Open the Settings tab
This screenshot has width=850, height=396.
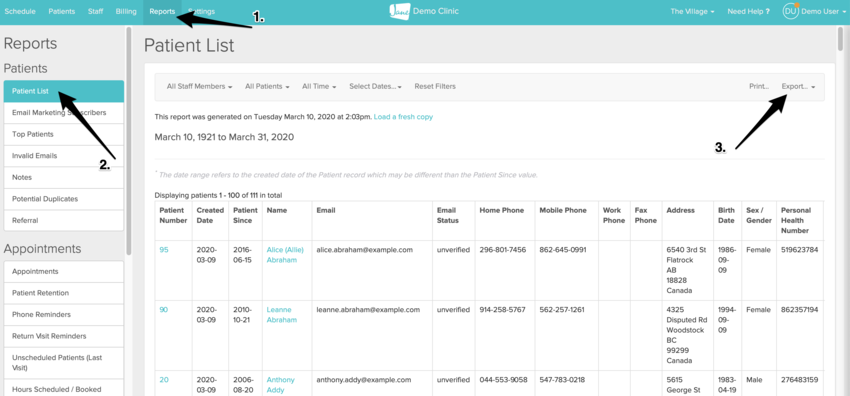pyautogui.click(x=201, y=11)
